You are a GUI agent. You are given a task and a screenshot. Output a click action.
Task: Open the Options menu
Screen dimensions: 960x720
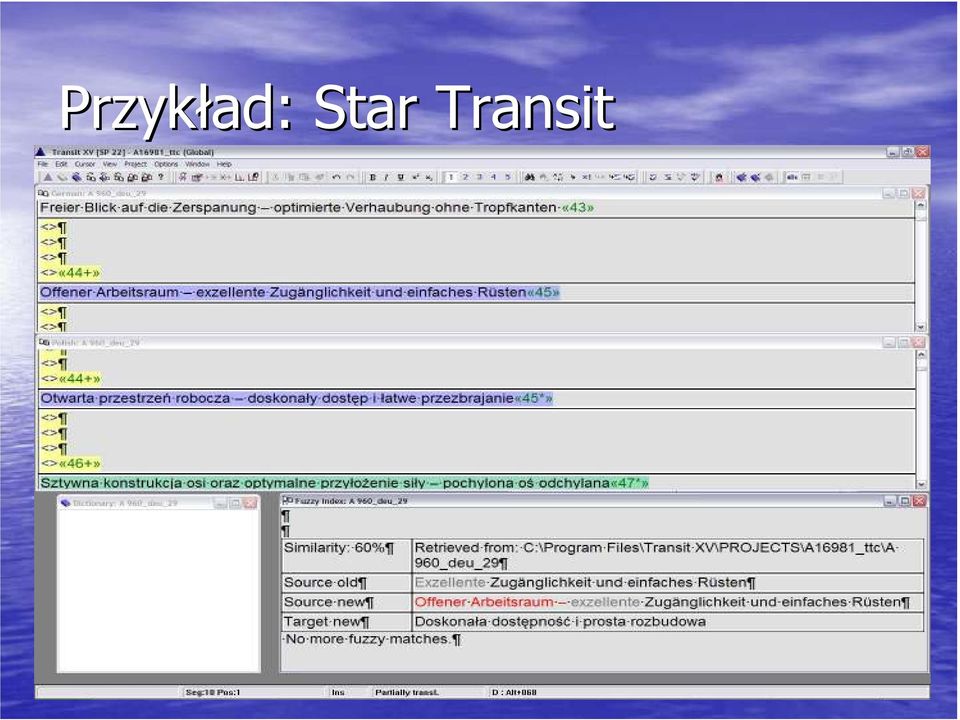(166, 164)
